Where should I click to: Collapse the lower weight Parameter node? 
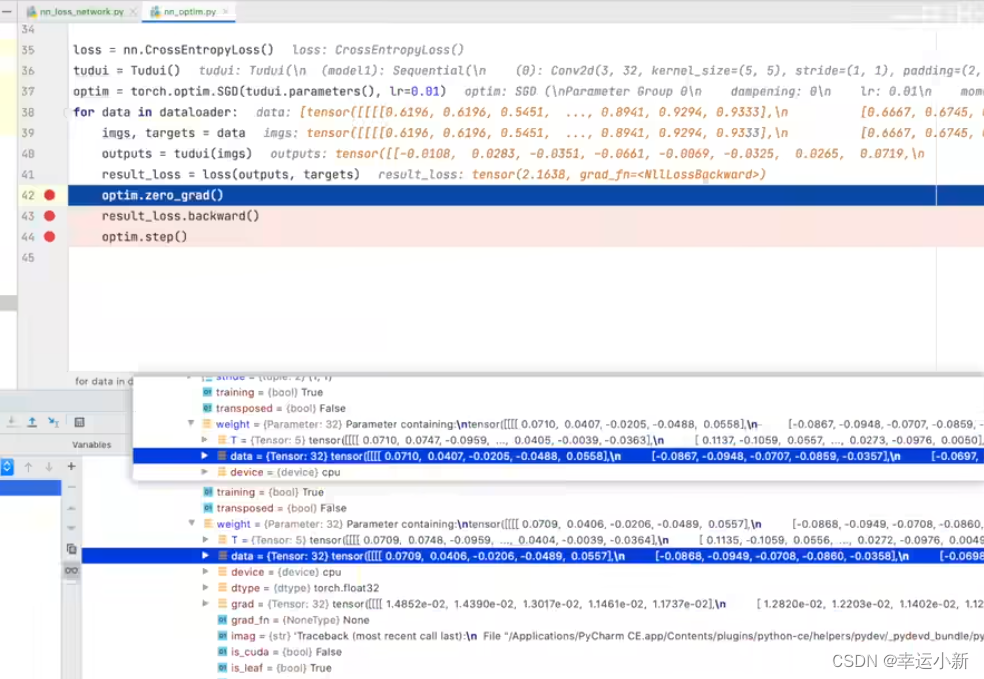pos(191,523)
